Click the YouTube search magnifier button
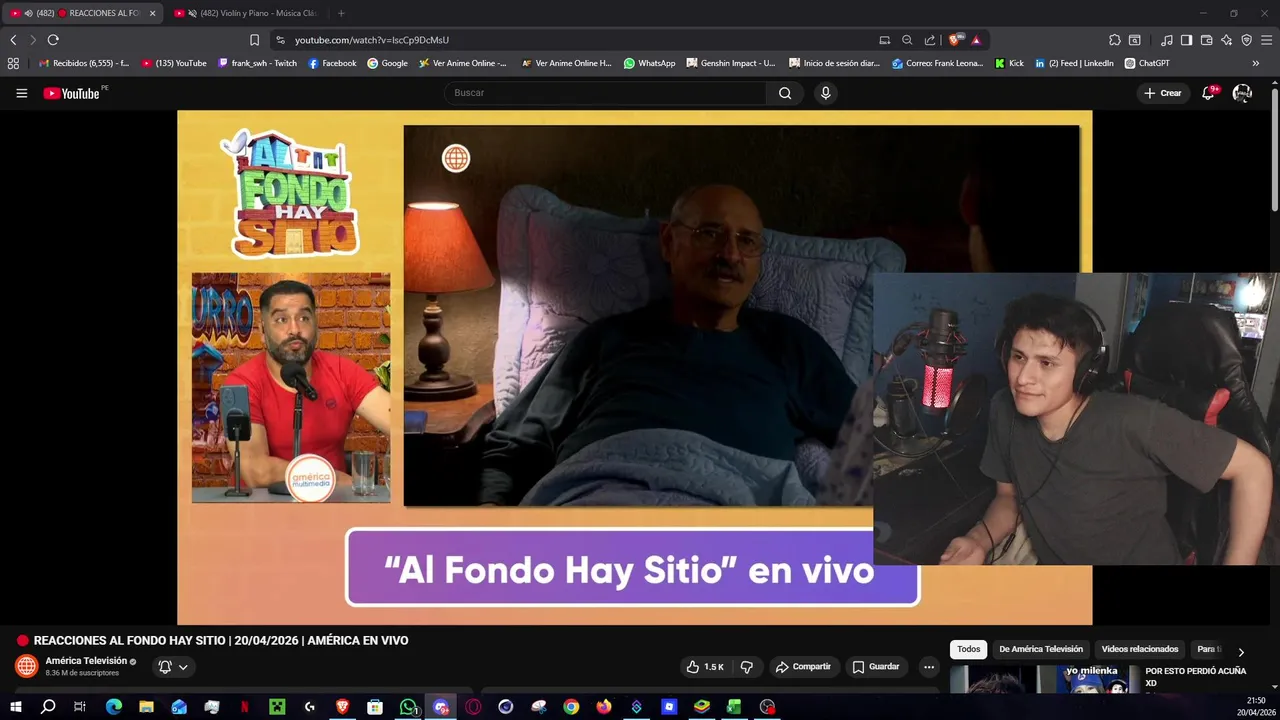Screen dimensions: 1280x720 [x=785, y=93]
